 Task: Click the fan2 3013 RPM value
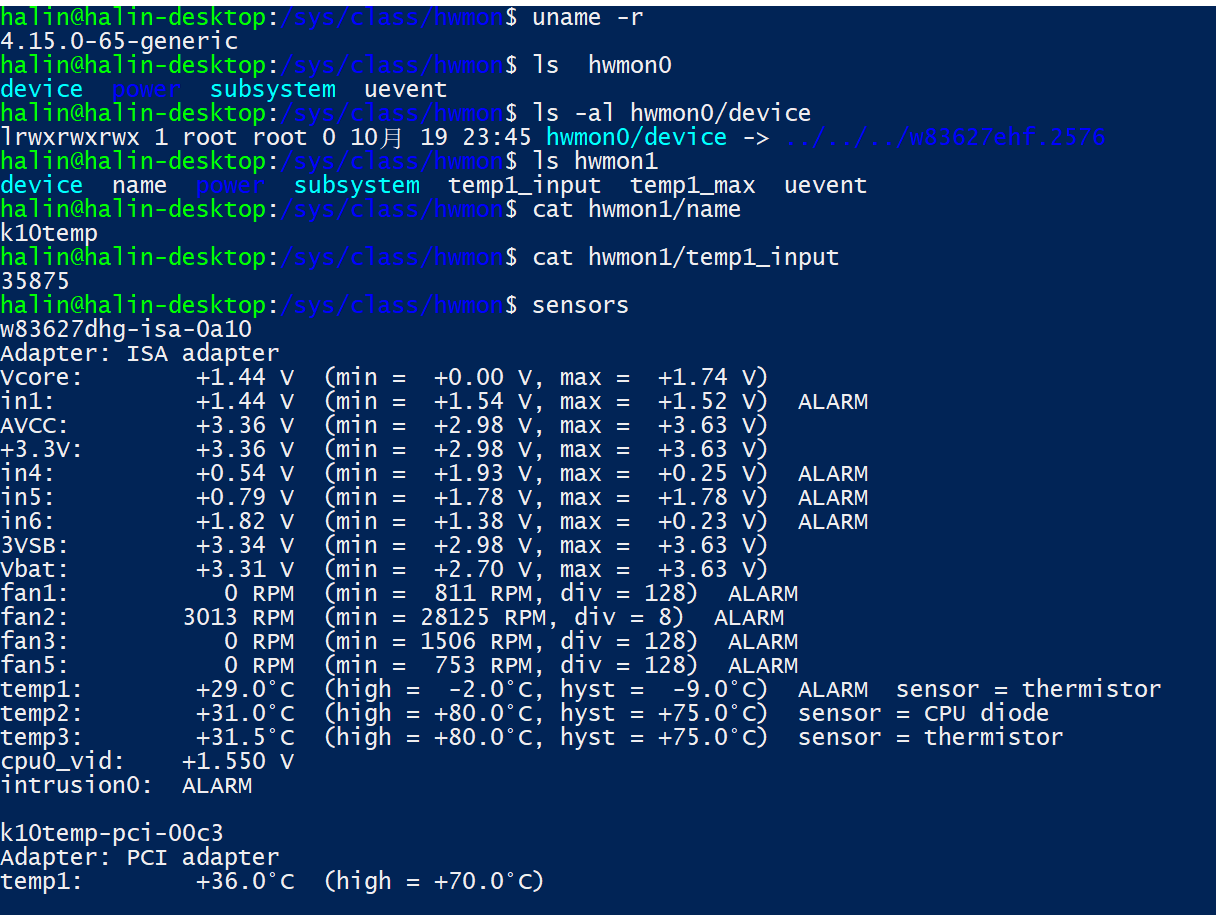coord(238,617)
